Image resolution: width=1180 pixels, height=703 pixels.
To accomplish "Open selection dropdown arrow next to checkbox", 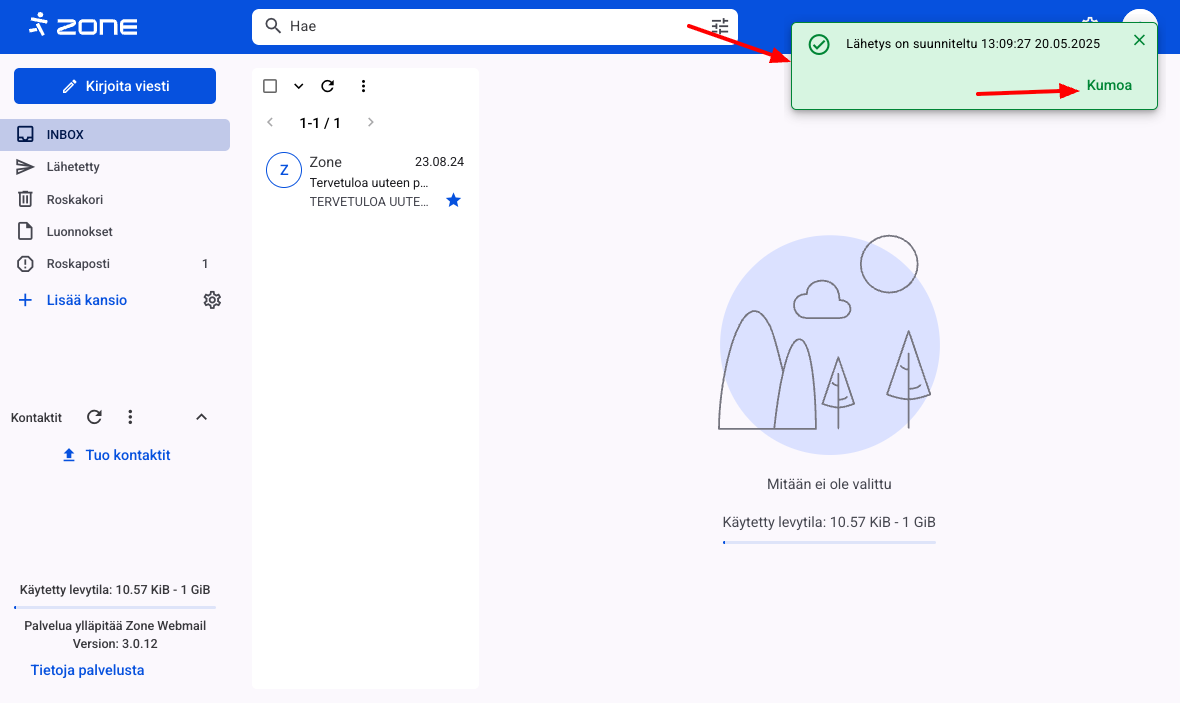I will pos(298,86).
